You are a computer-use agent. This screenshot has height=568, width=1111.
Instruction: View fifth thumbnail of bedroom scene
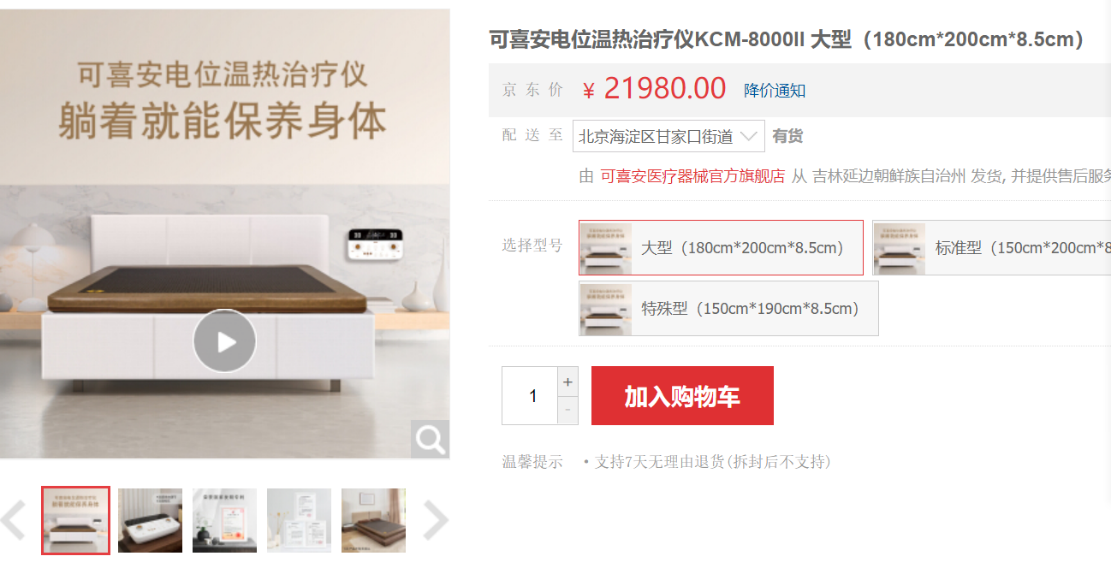point(373,520)
